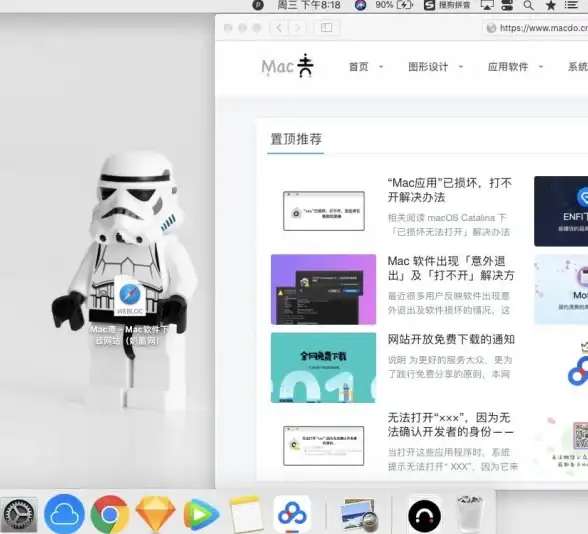Click the purple crash-report thumbnail
Viewport: 588px width, 534px height.
click(x=323, y=289)
